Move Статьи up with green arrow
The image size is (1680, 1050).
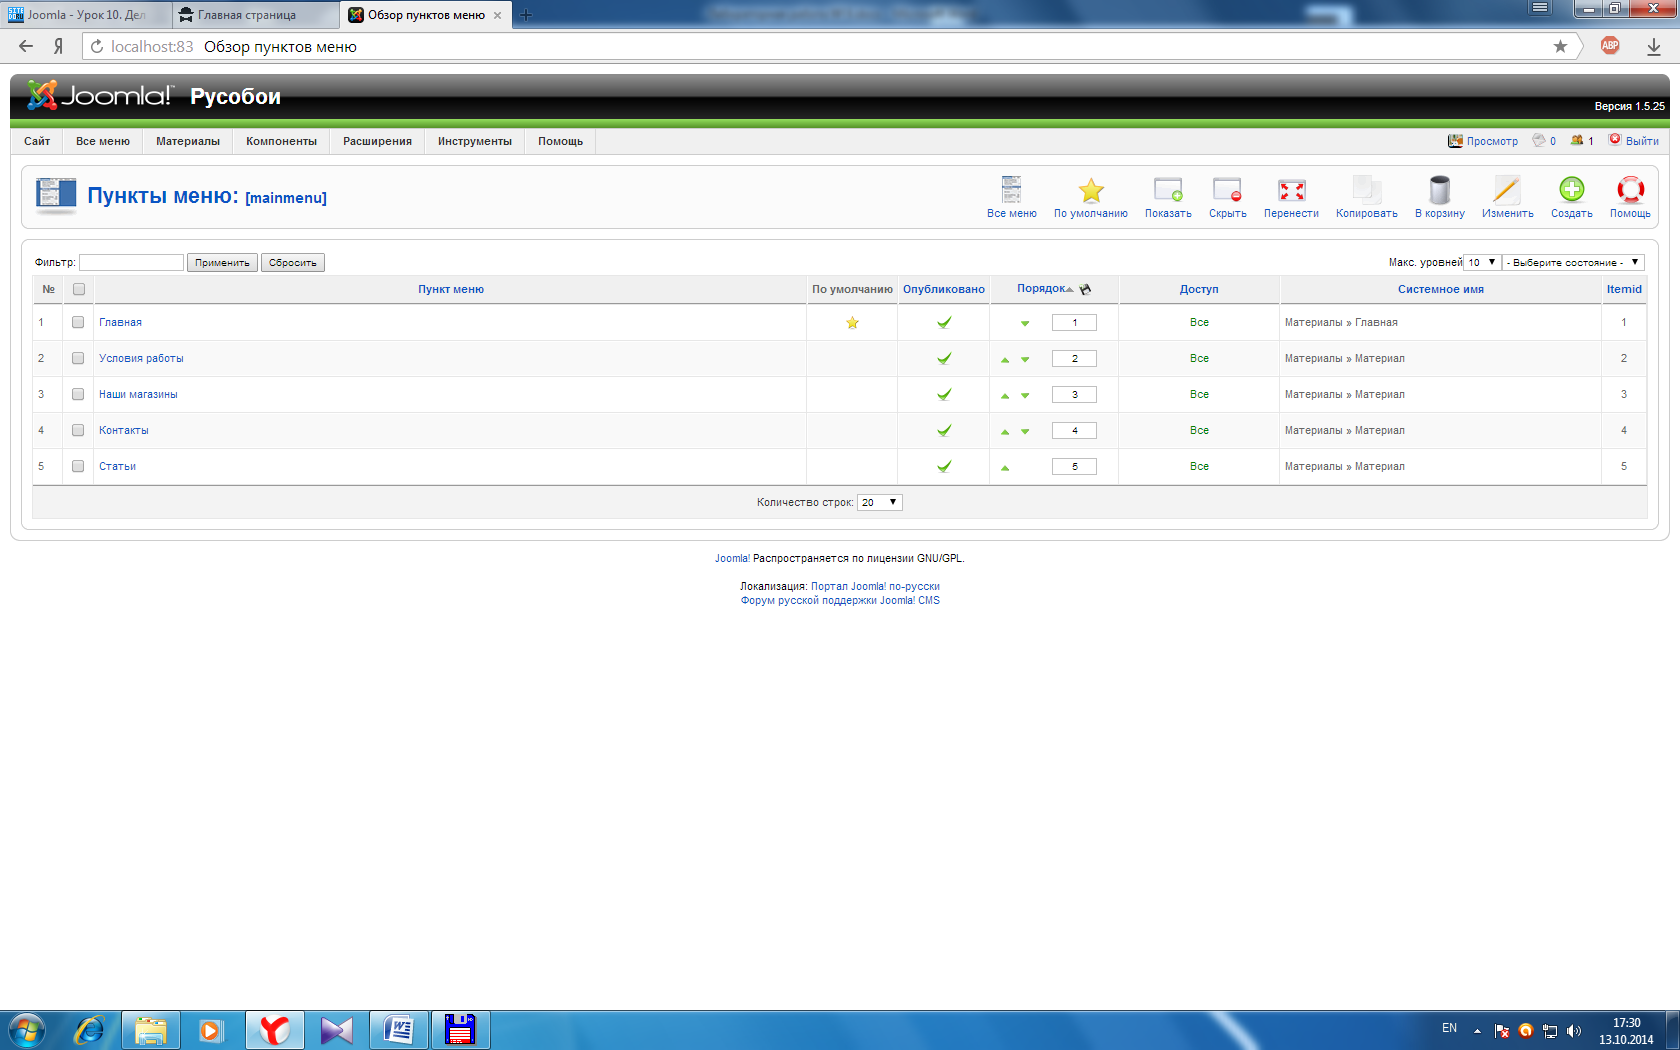point(1005,467)
